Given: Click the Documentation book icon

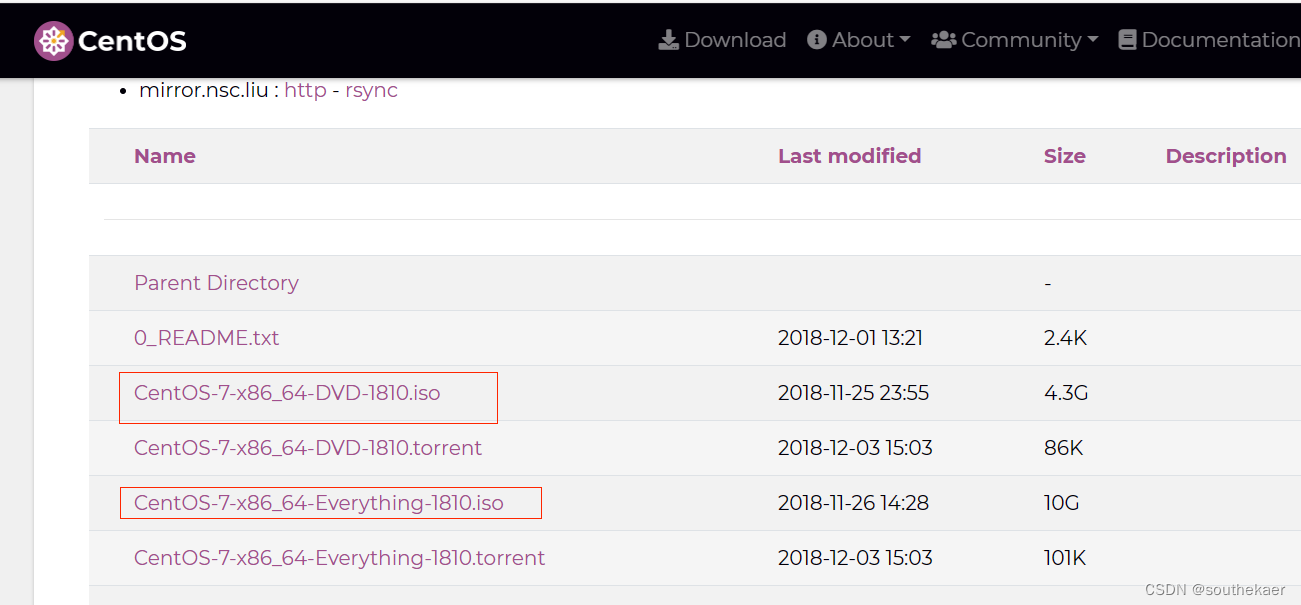Looking at the screenshot, I should 1126,39.
